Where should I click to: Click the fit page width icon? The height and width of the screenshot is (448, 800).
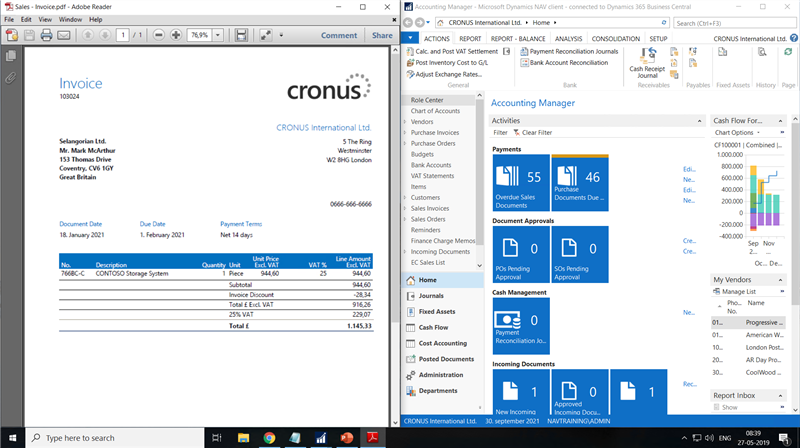(x=241, y=35)
